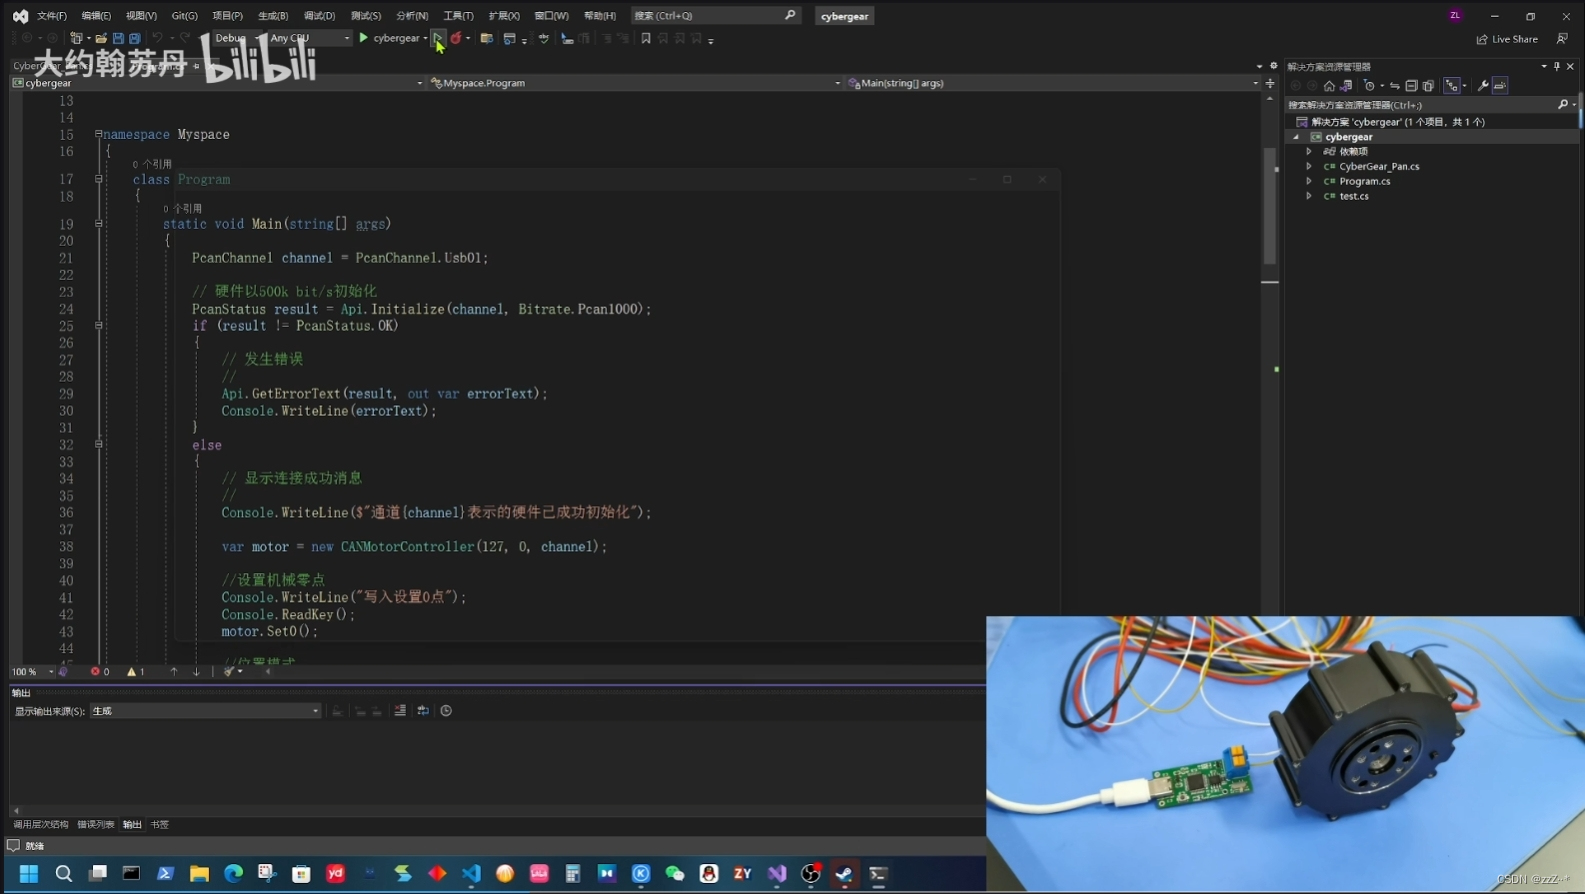Click the warnings count indicator
The width and height of the screenshot is (1585, 894).
point(136,672)
